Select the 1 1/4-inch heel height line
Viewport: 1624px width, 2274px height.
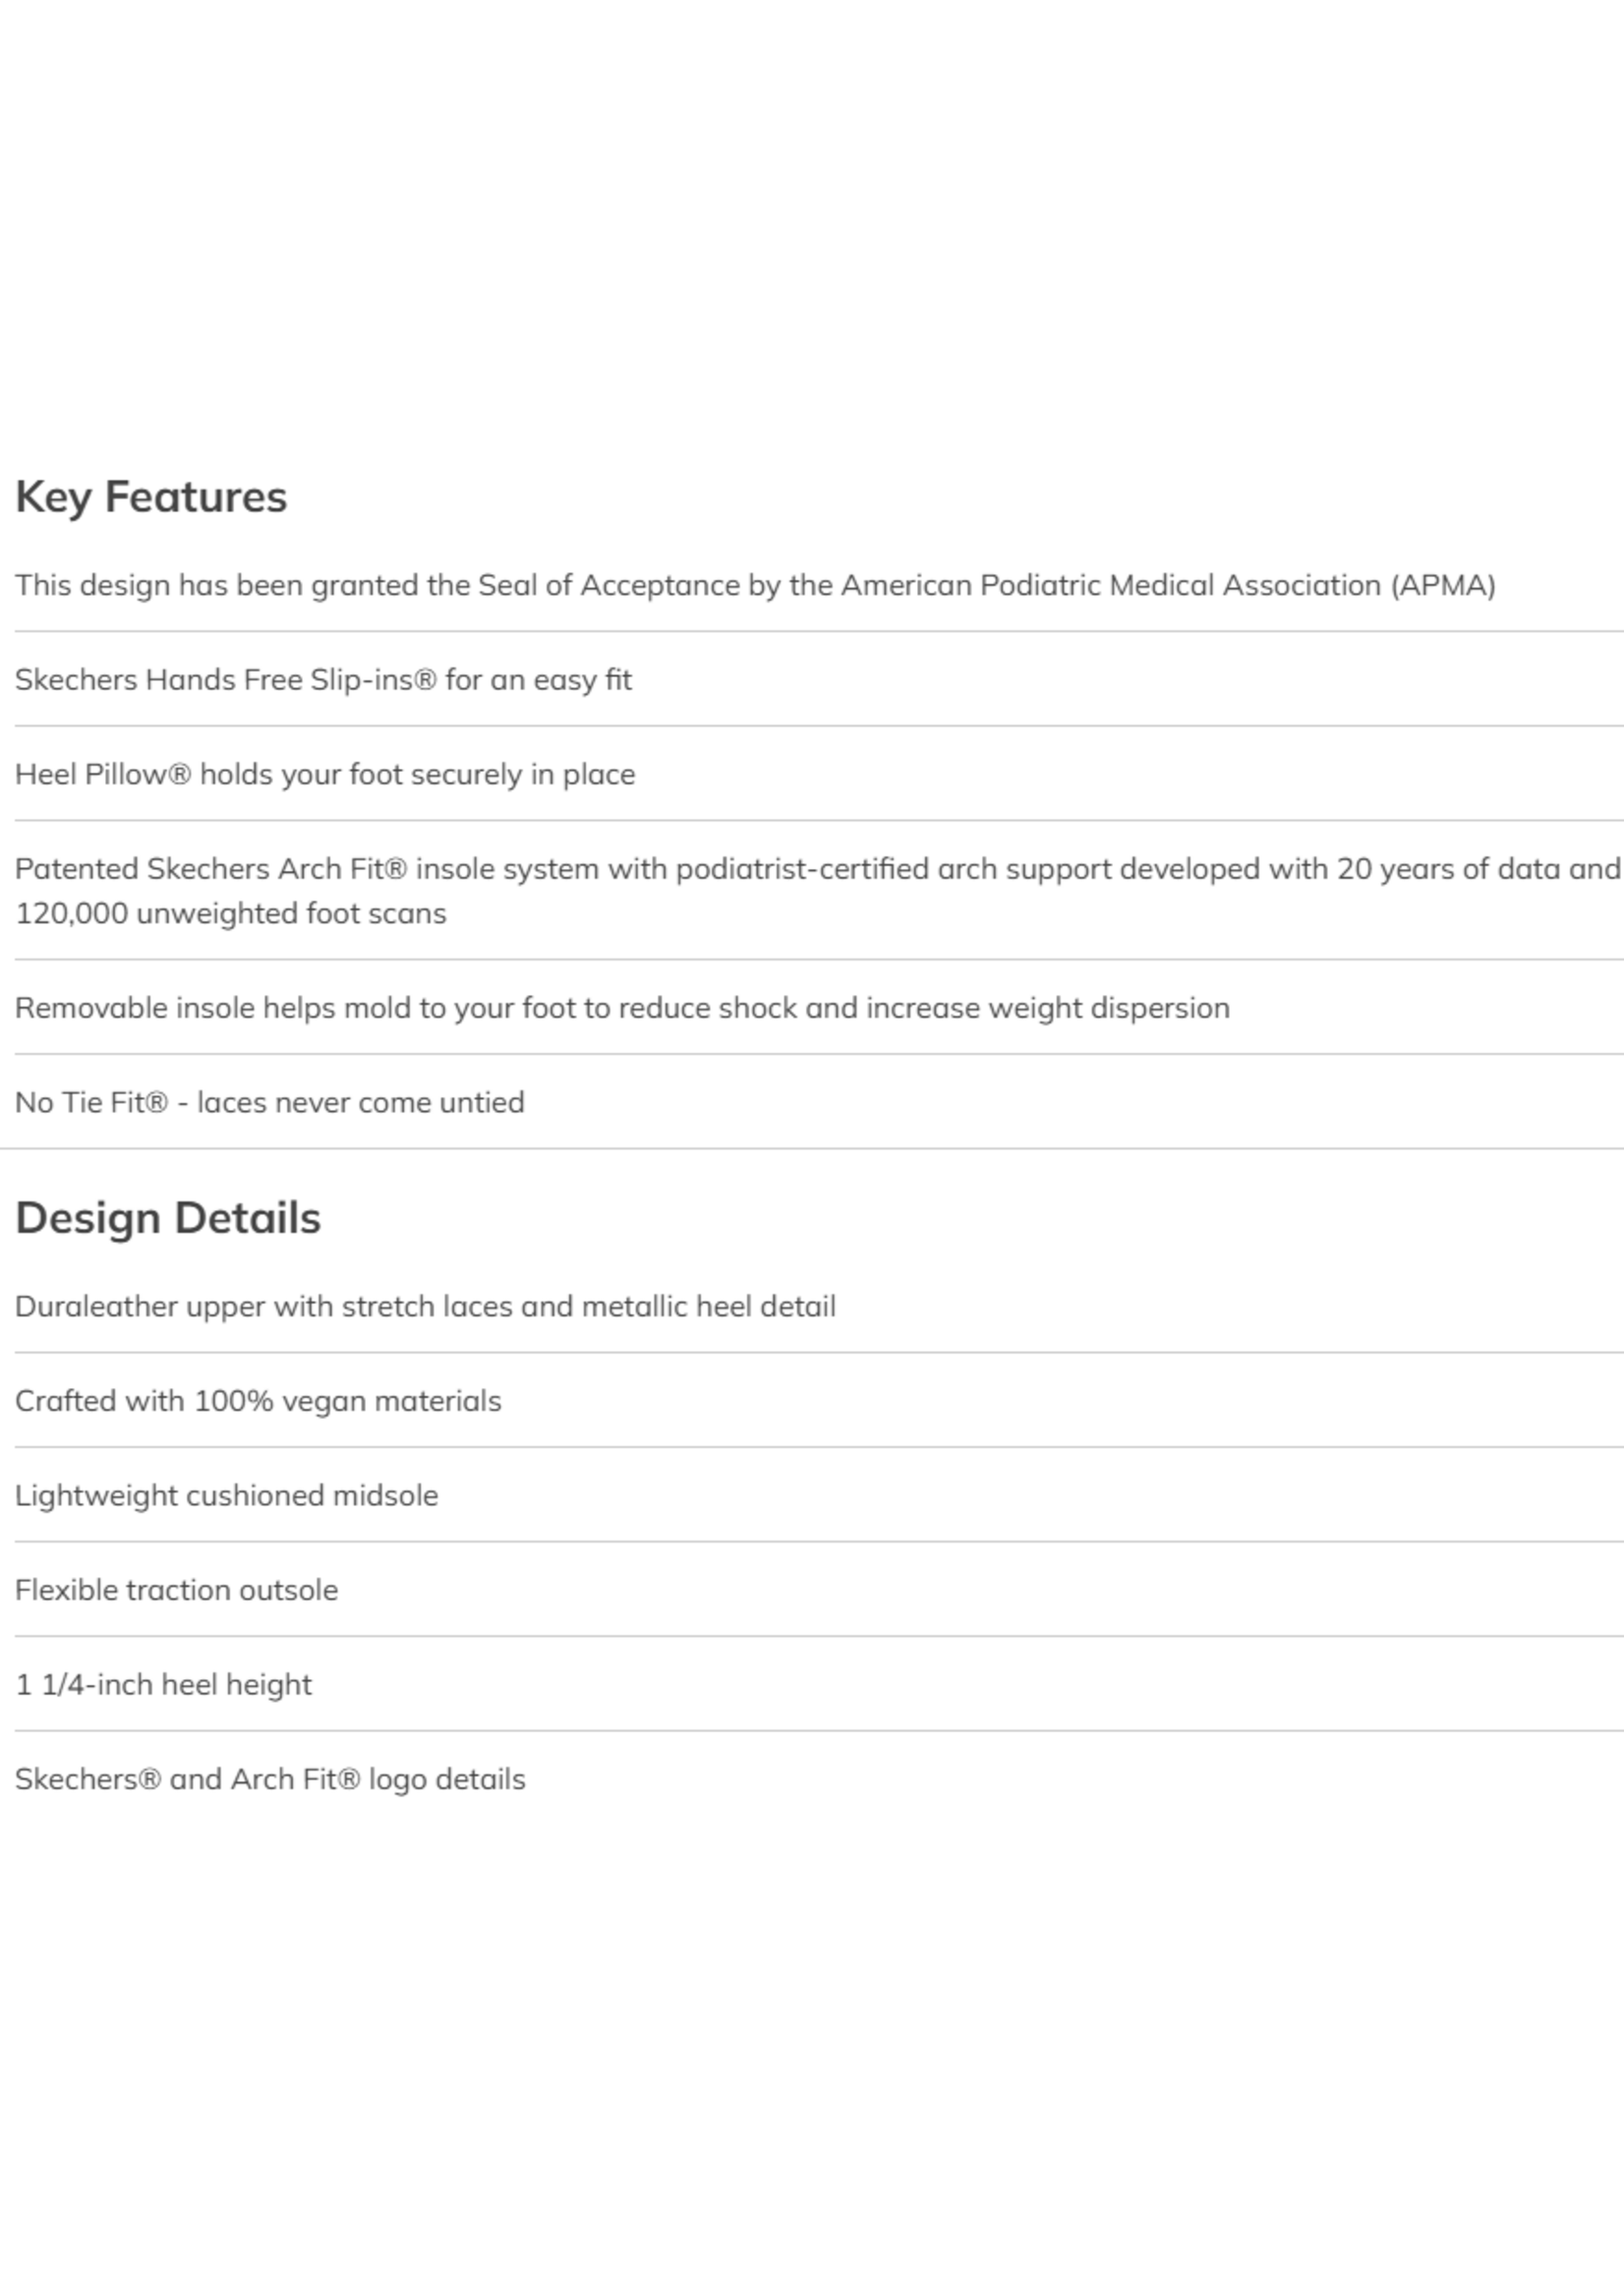tap(163, 1684)
